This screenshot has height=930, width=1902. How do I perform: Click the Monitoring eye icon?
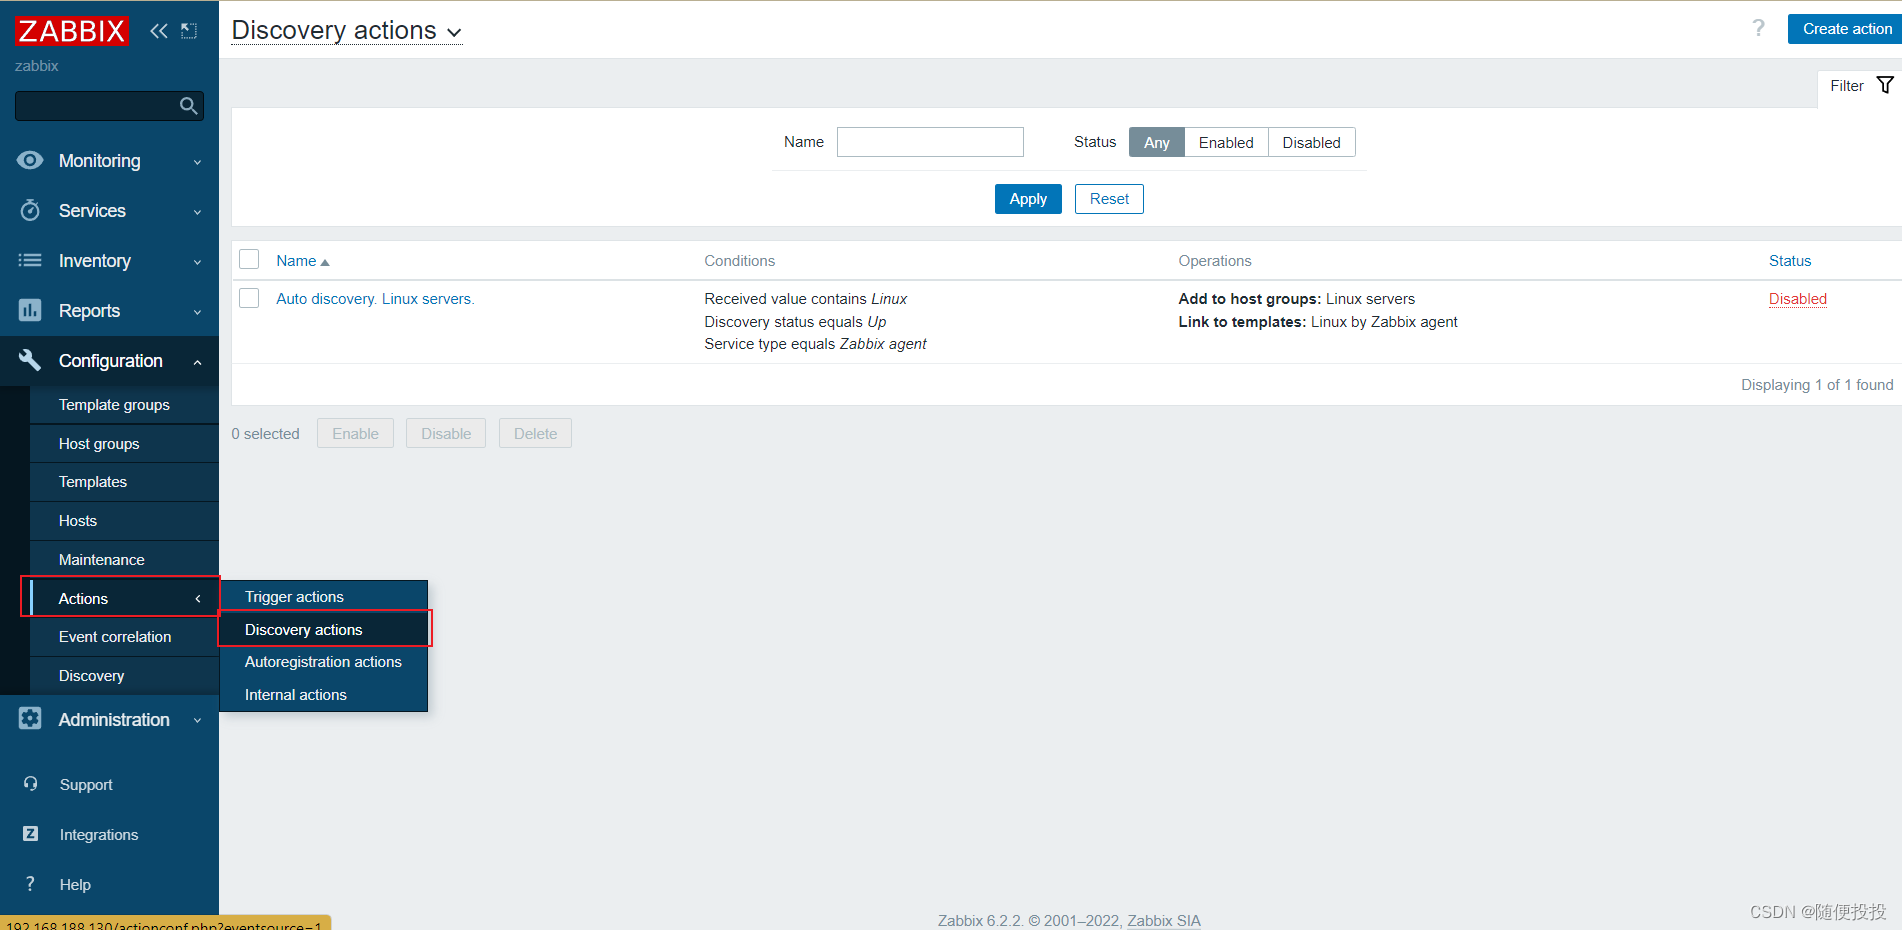(30, 160)
